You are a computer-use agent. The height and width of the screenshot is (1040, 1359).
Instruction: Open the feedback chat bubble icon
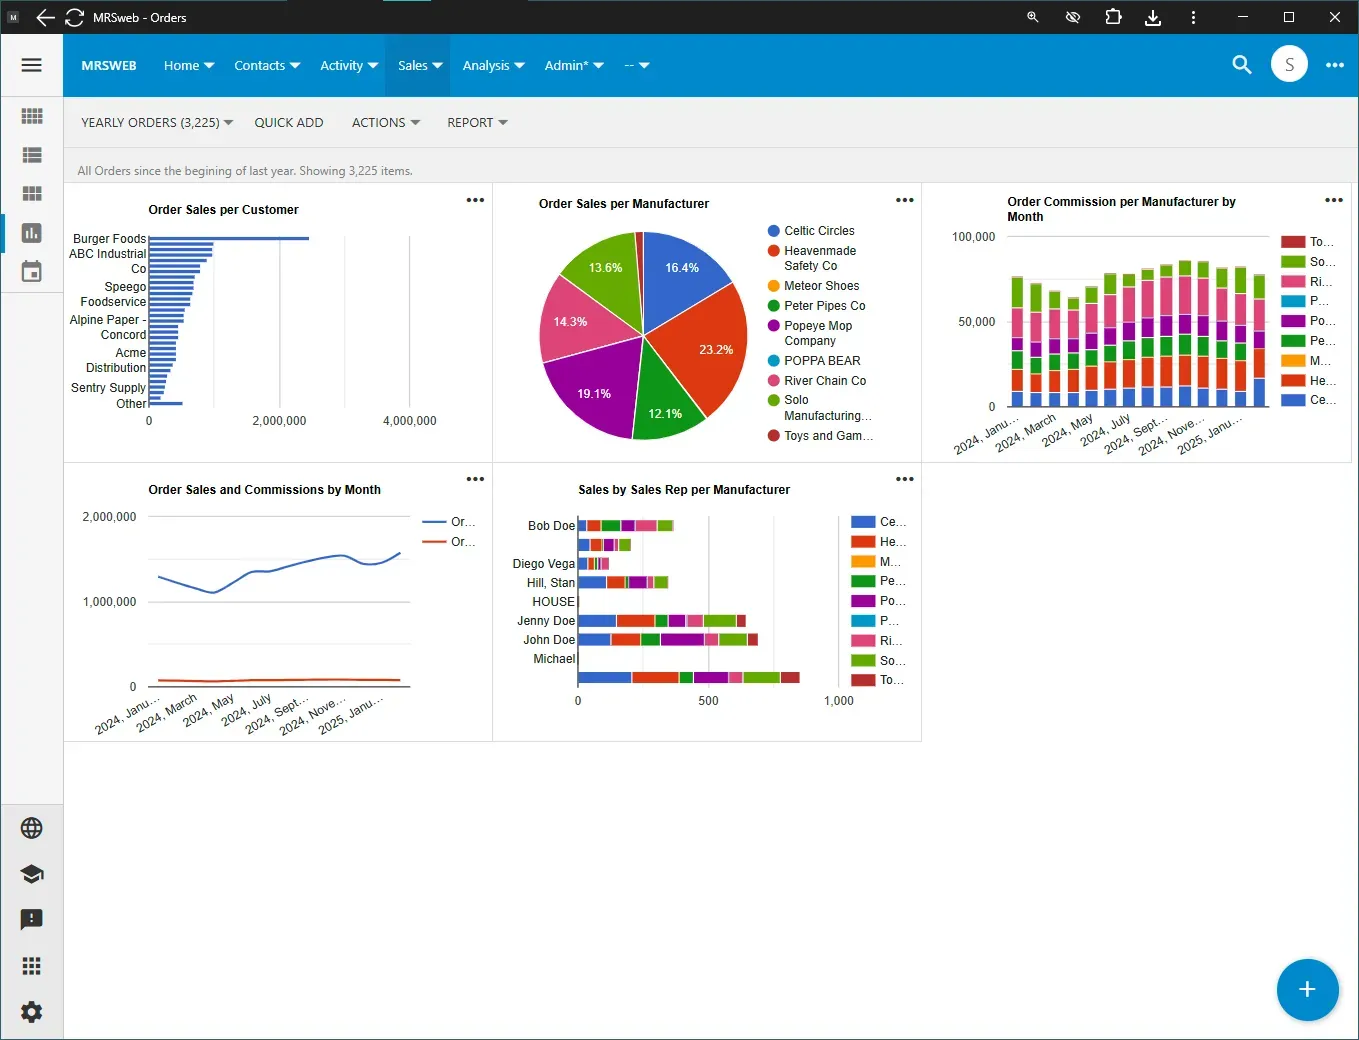click(32, 920)
